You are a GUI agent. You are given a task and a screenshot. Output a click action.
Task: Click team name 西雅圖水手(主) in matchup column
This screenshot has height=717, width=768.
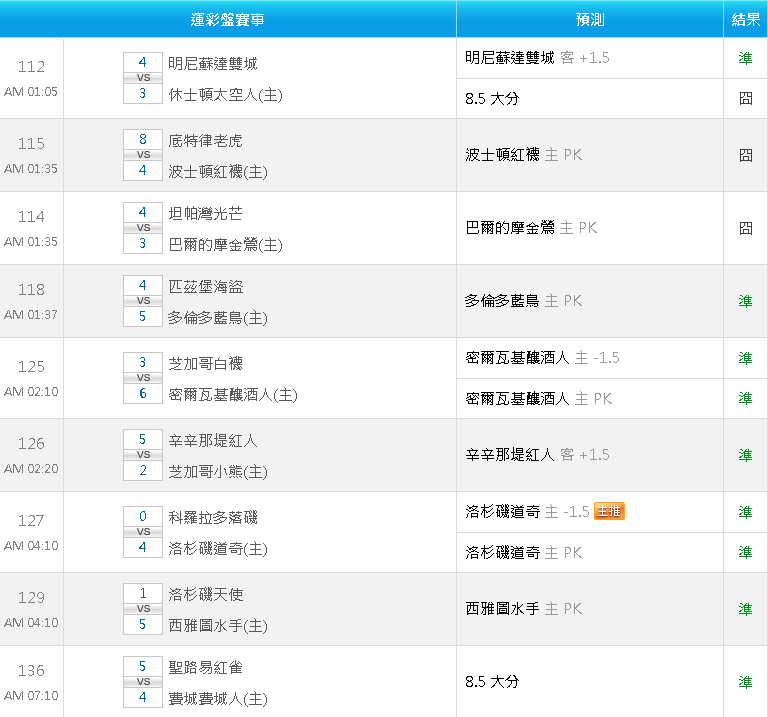(218, 625)
